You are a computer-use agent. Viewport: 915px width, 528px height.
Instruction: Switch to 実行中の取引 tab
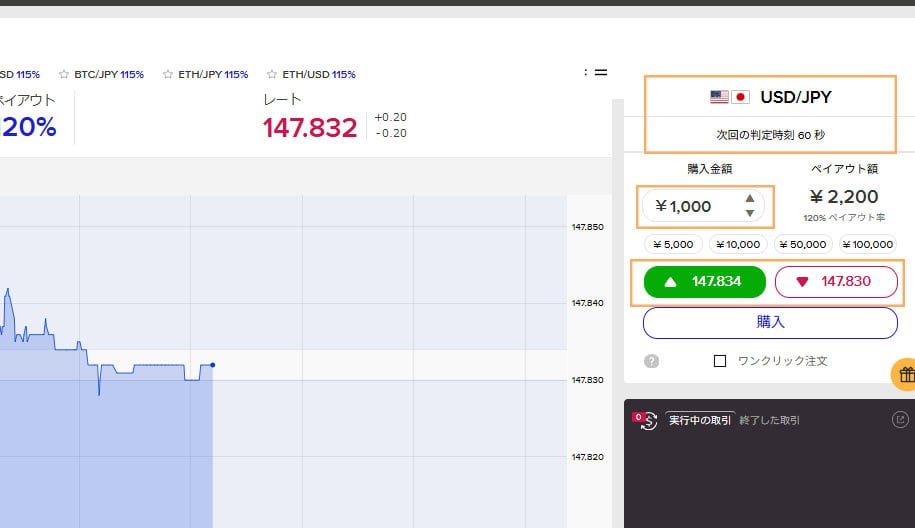click(x=700, y=420)
